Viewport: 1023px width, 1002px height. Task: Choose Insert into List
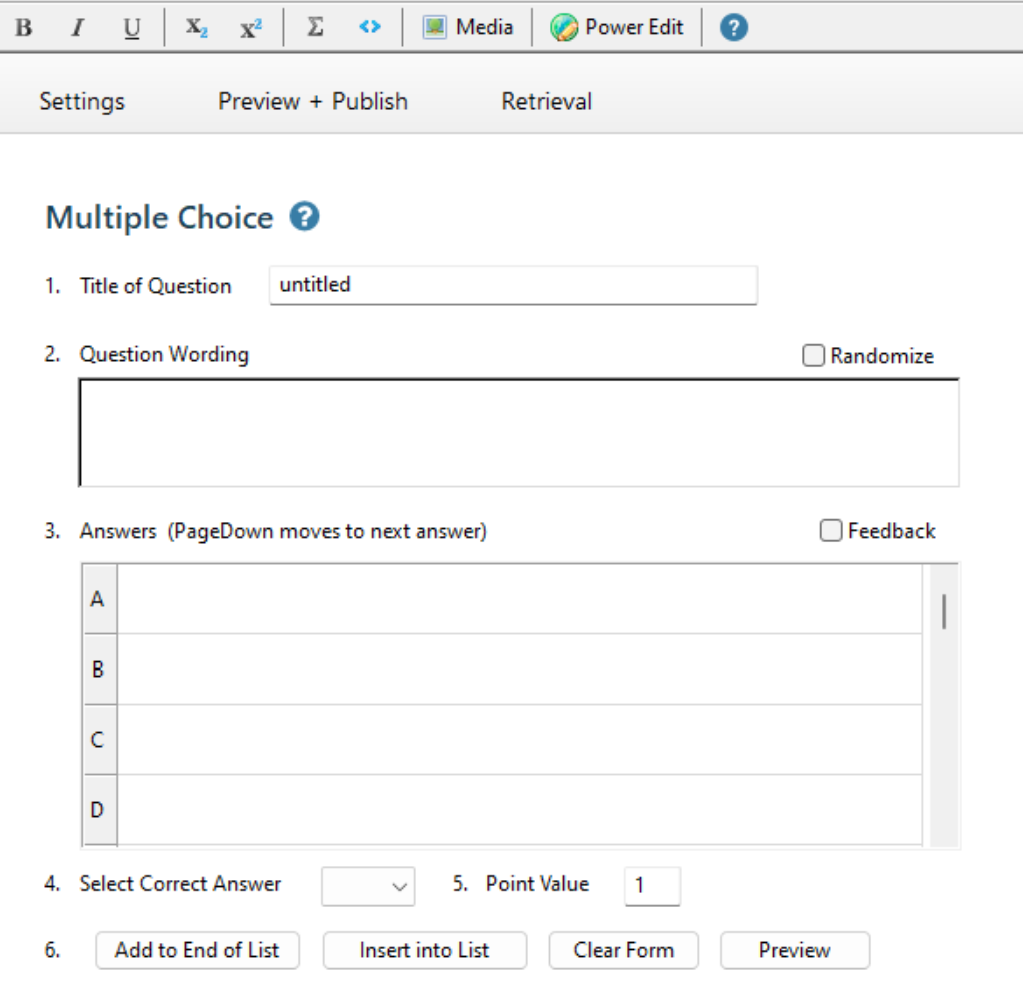point(425,950)
